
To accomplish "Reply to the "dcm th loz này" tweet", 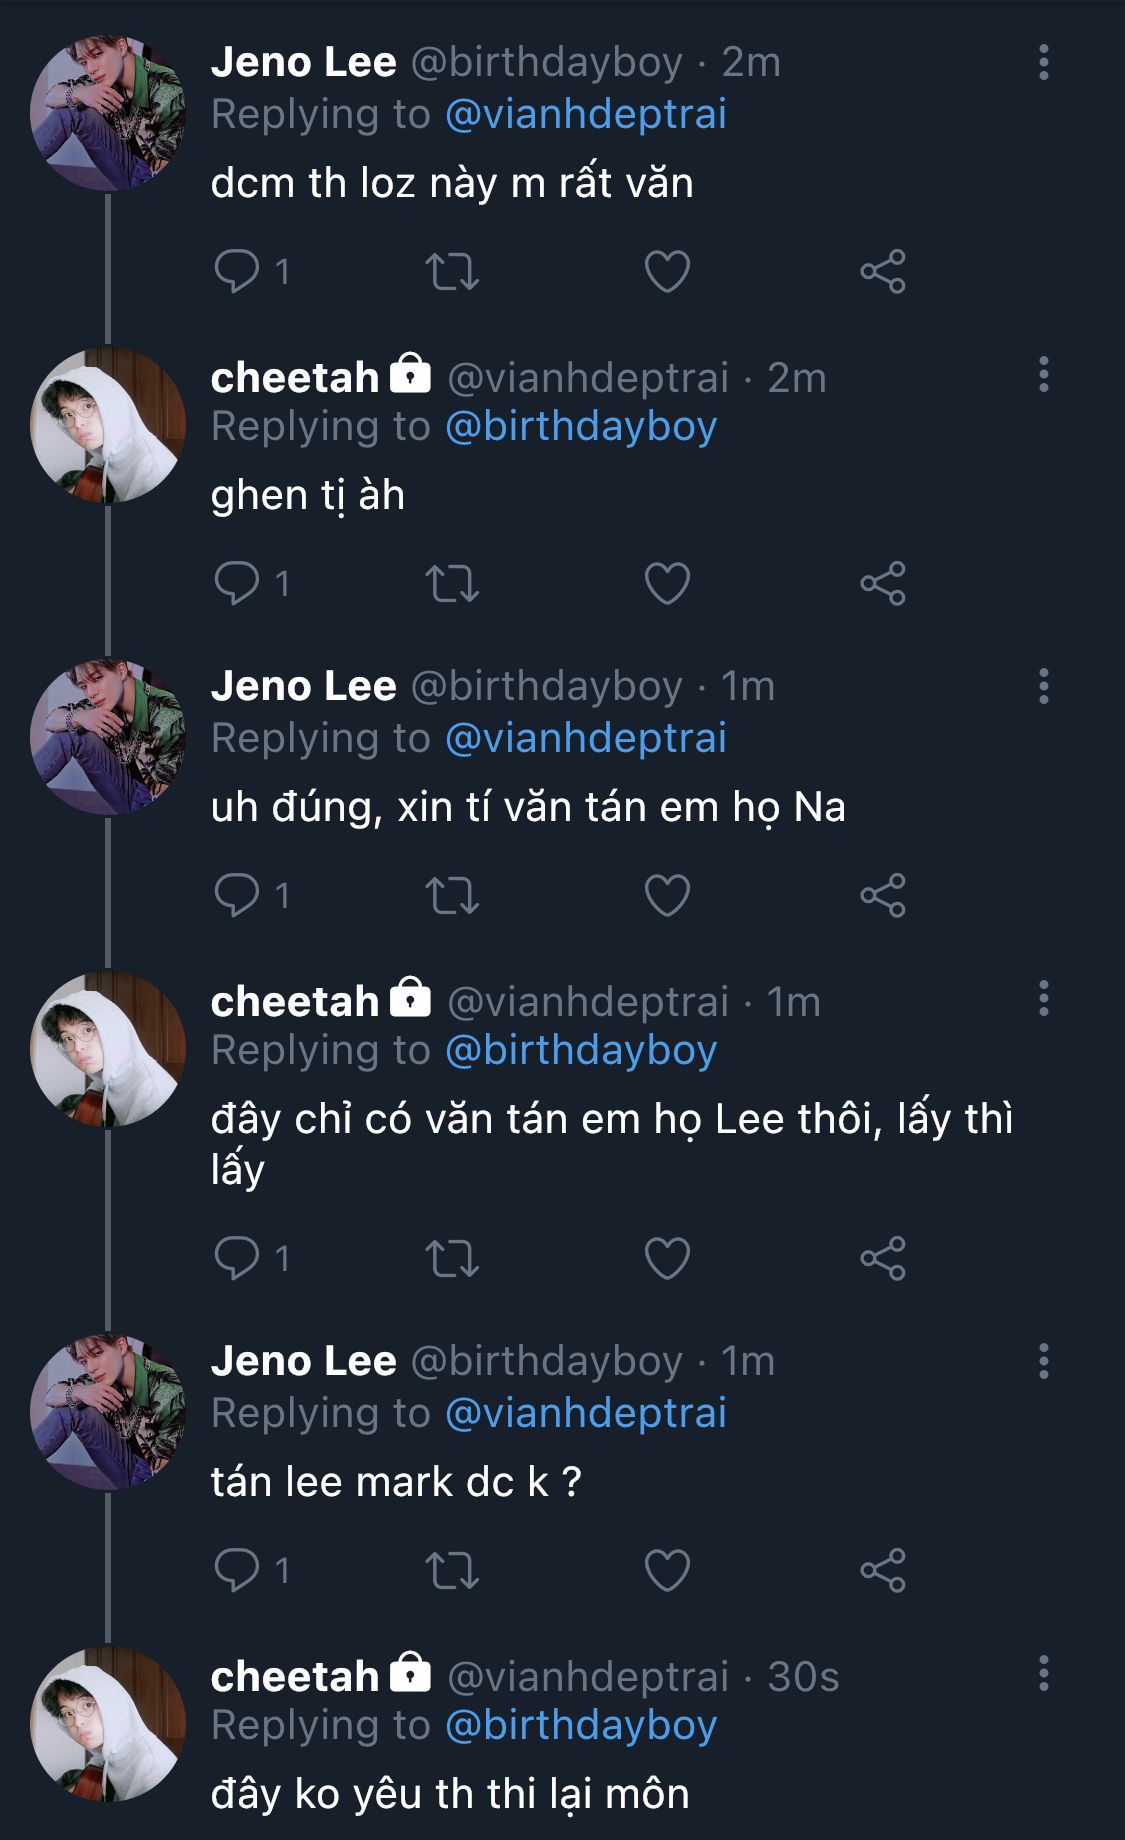I will click(x=237, y=271).
